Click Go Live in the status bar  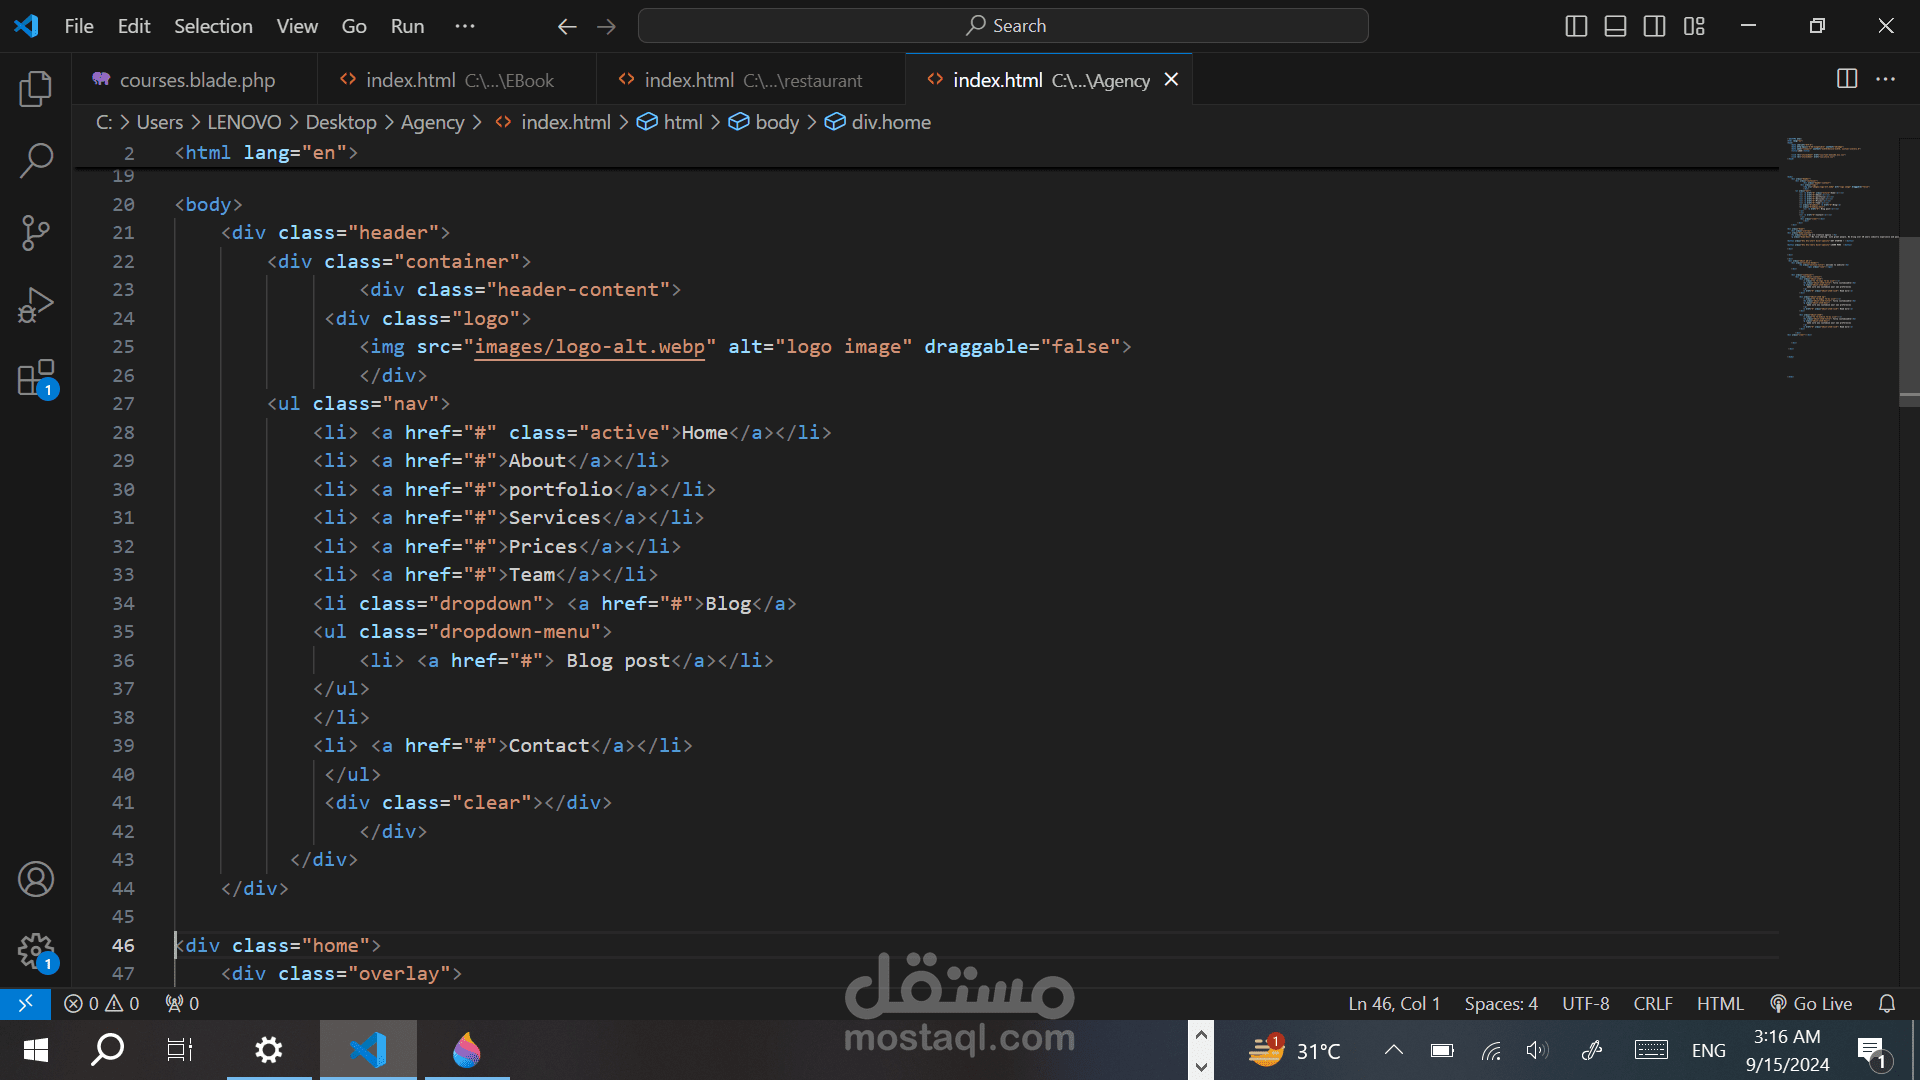coord(1811,1003)
